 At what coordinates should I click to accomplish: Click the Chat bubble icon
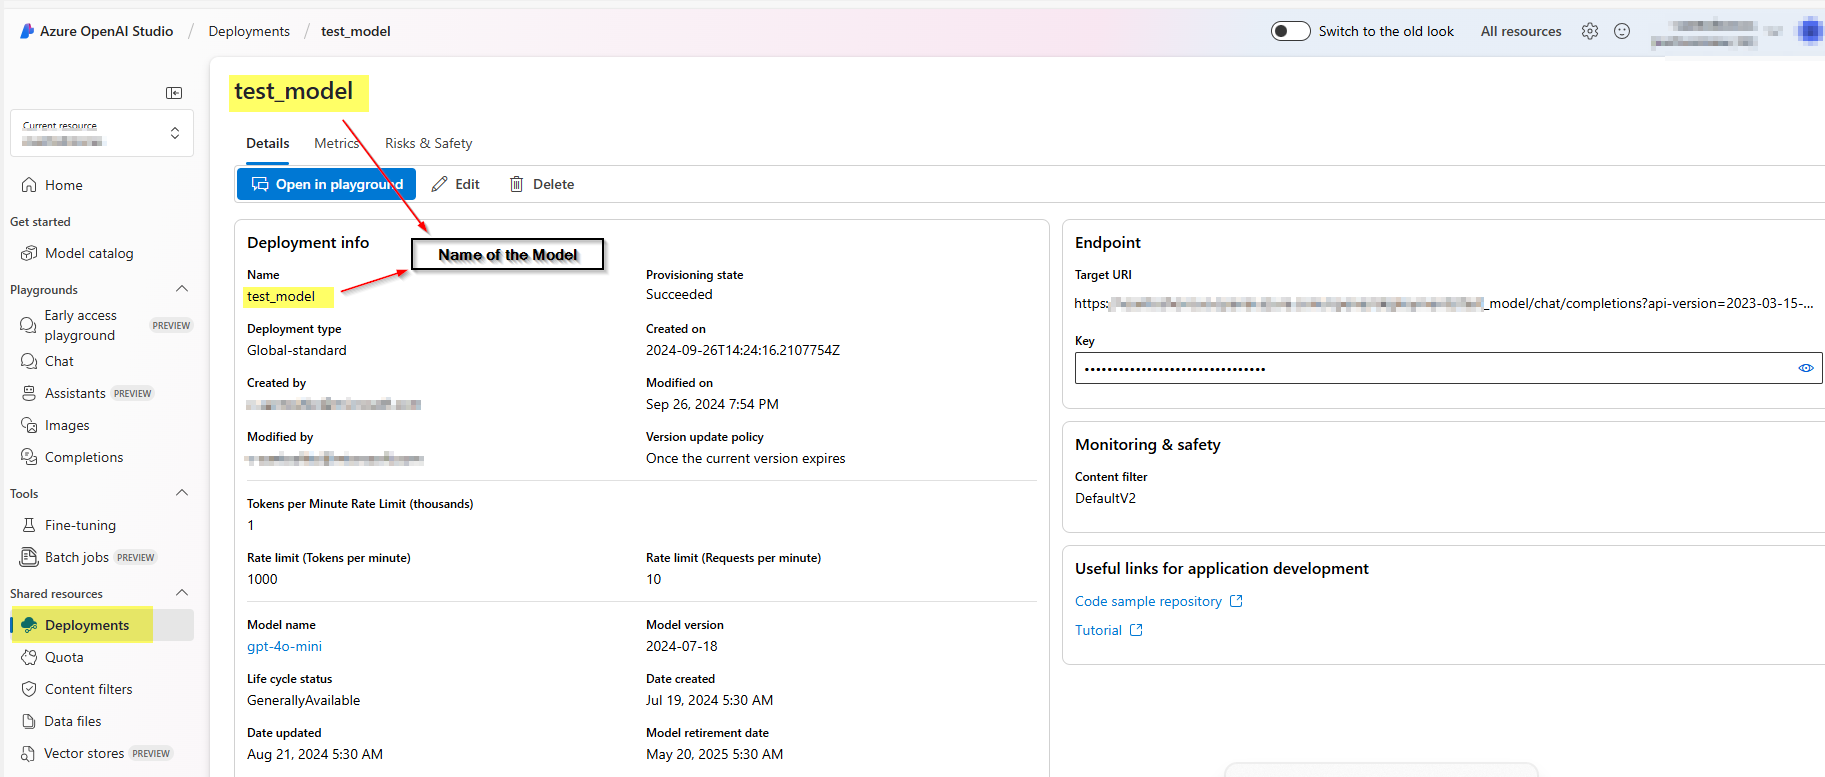tap(29, 361)
